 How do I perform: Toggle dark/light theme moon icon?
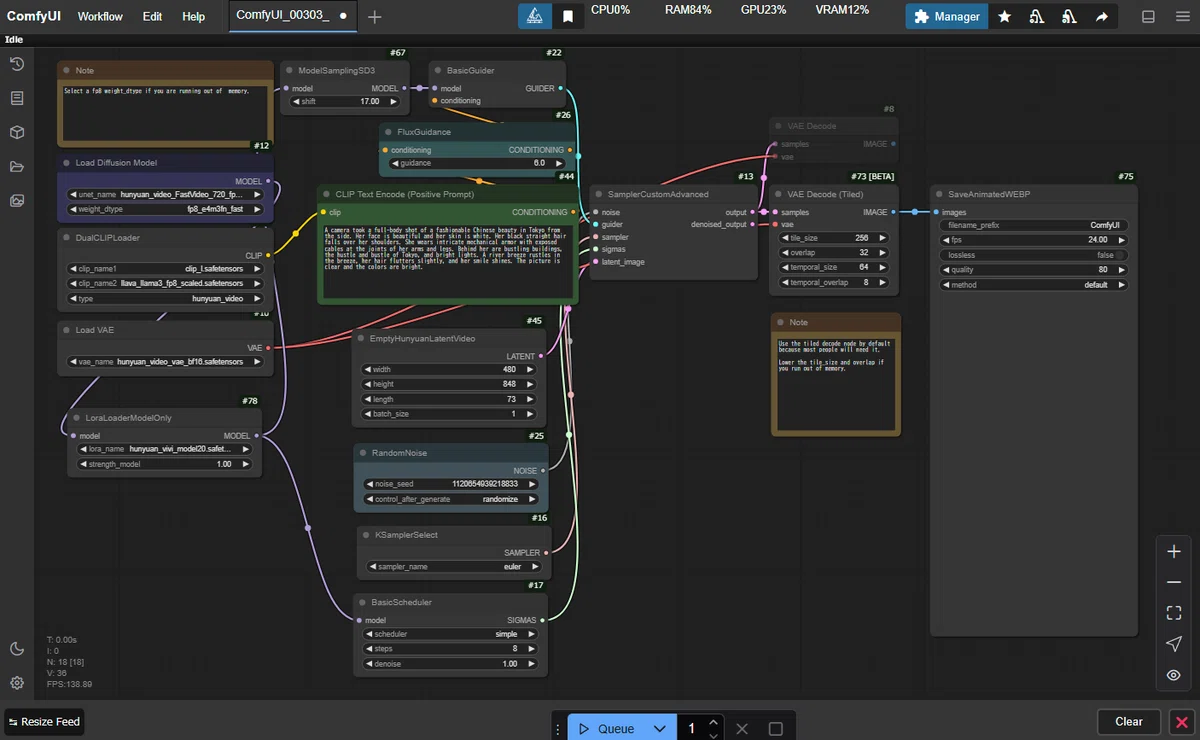(16, 649)
